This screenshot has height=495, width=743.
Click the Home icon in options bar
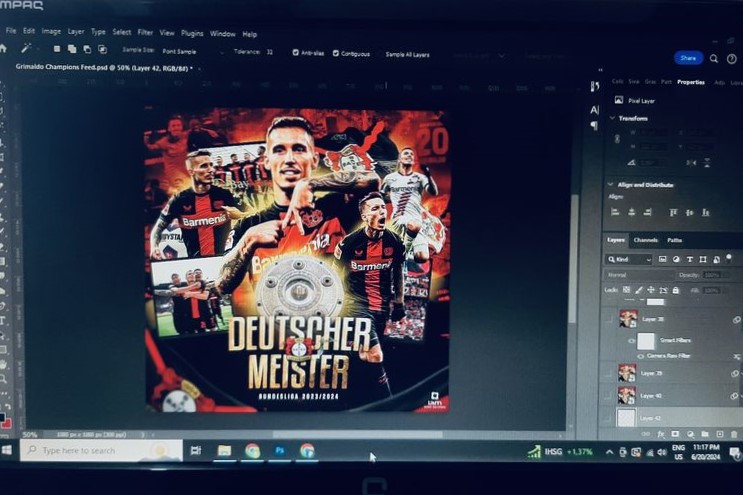(6, 48)
